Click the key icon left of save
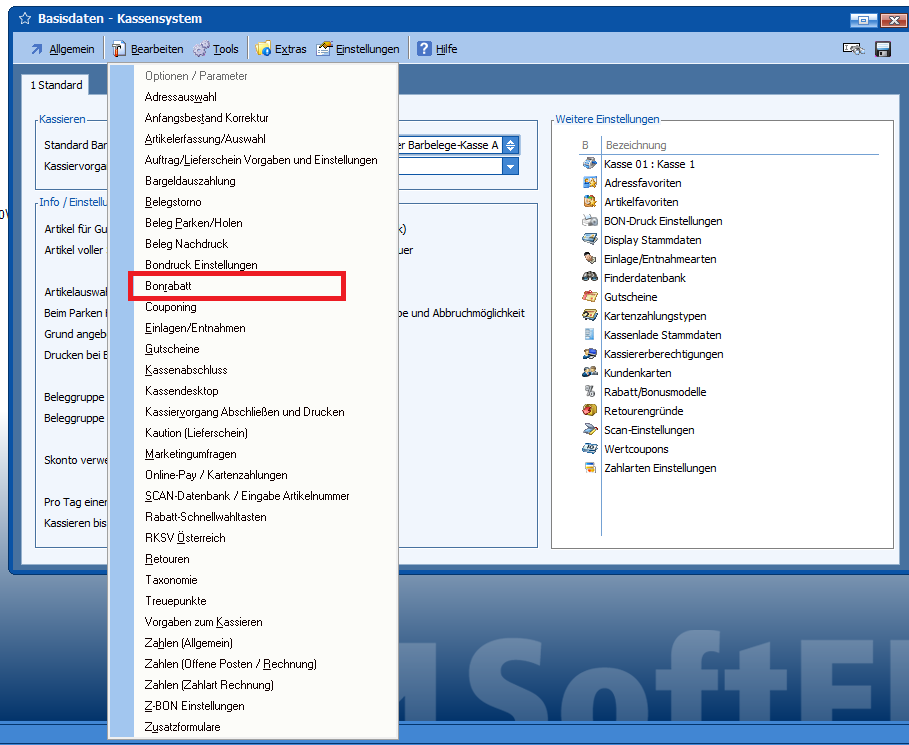 point(852,49)
